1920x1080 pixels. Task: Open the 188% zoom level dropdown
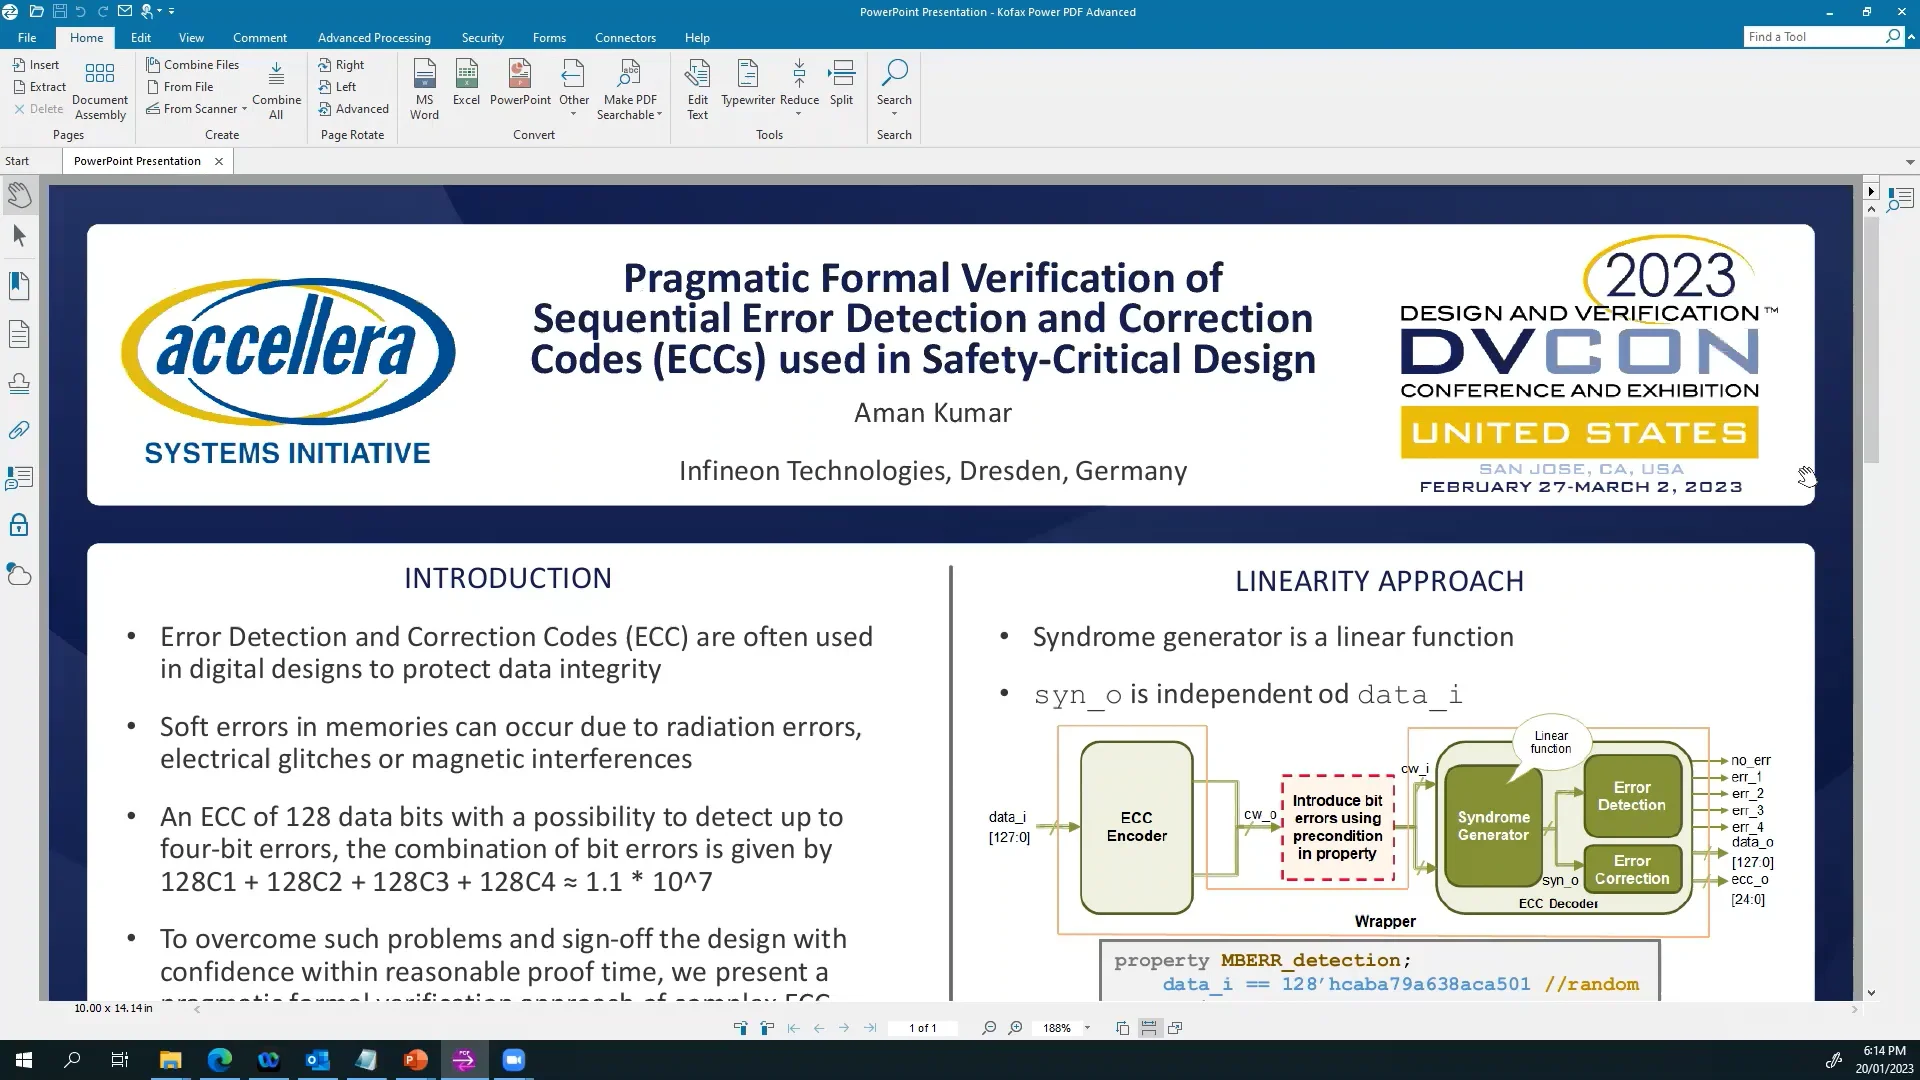click(x=1088, y=1027)
